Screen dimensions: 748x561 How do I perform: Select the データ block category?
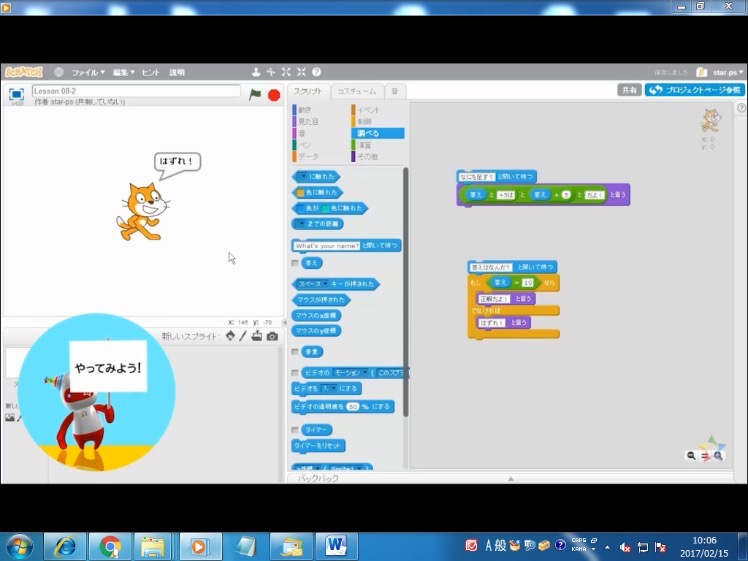[308, 156]
